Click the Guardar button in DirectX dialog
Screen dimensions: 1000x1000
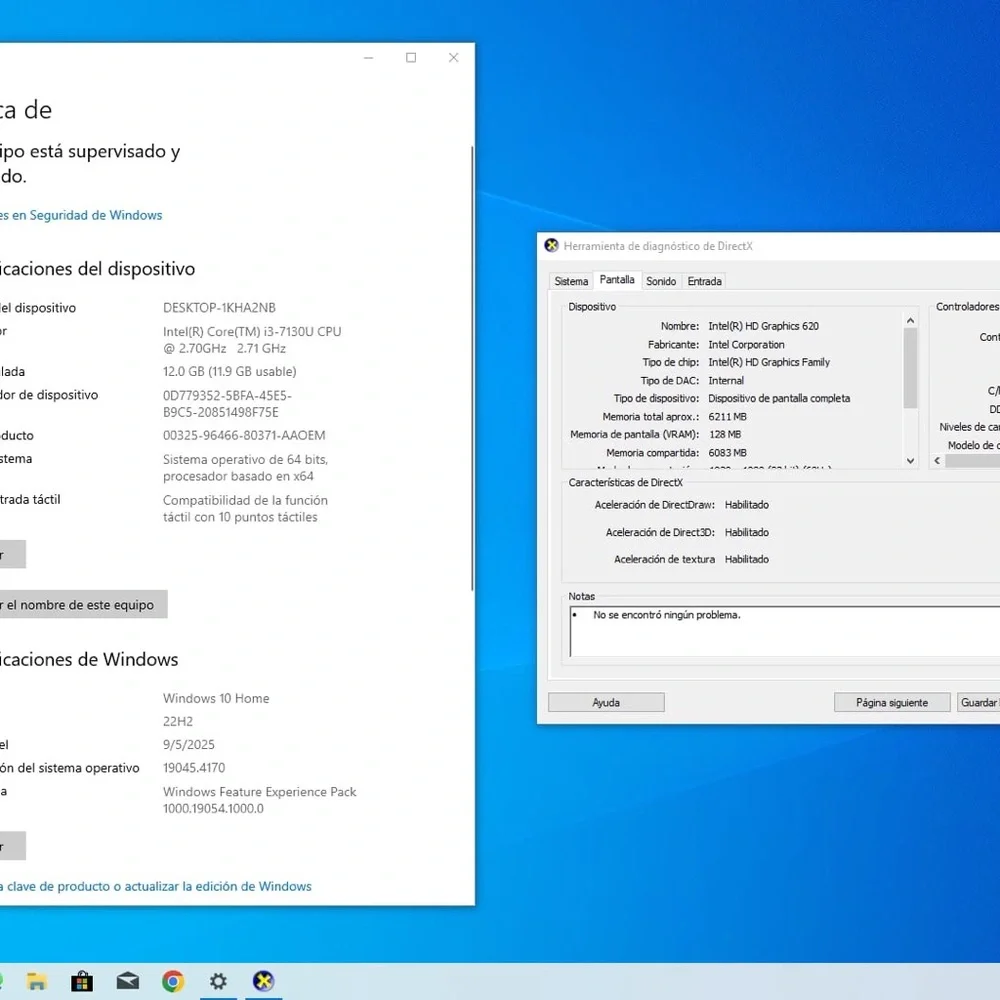pyautogui.click(x=978, y=702)
